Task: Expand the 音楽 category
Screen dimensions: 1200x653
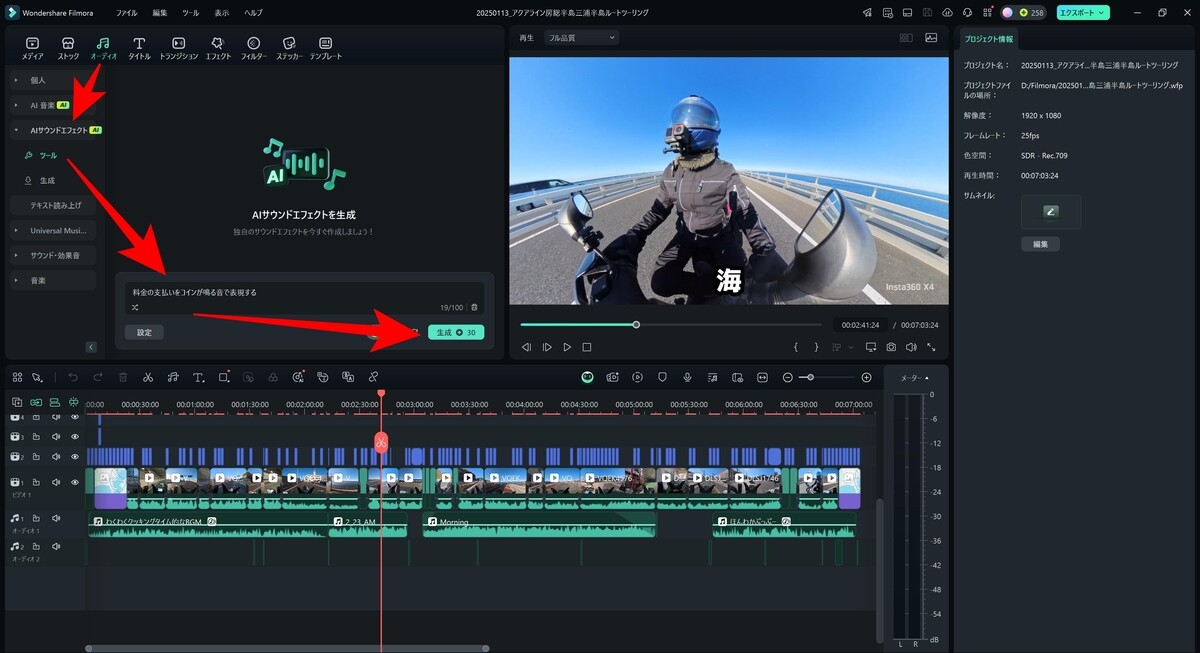Action: tap(55, 280)
